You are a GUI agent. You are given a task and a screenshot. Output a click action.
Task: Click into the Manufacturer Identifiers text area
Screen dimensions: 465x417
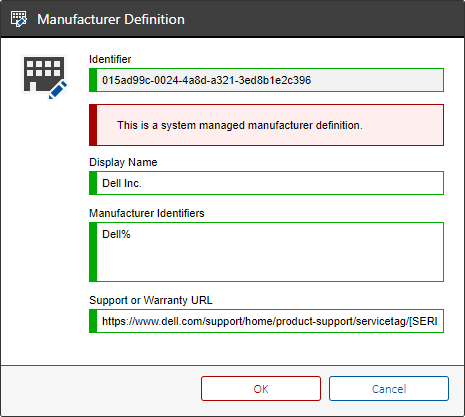pyautogui.click(x=270, y=252)
